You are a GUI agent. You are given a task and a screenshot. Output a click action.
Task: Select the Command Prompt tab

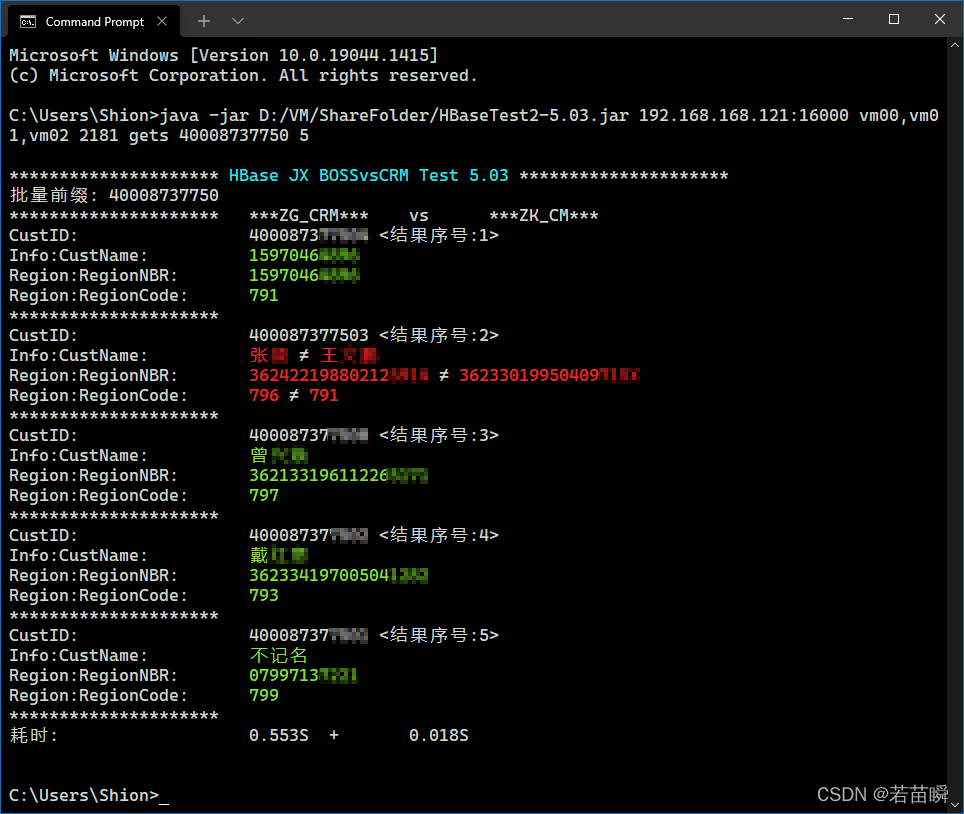coord(94,22)
